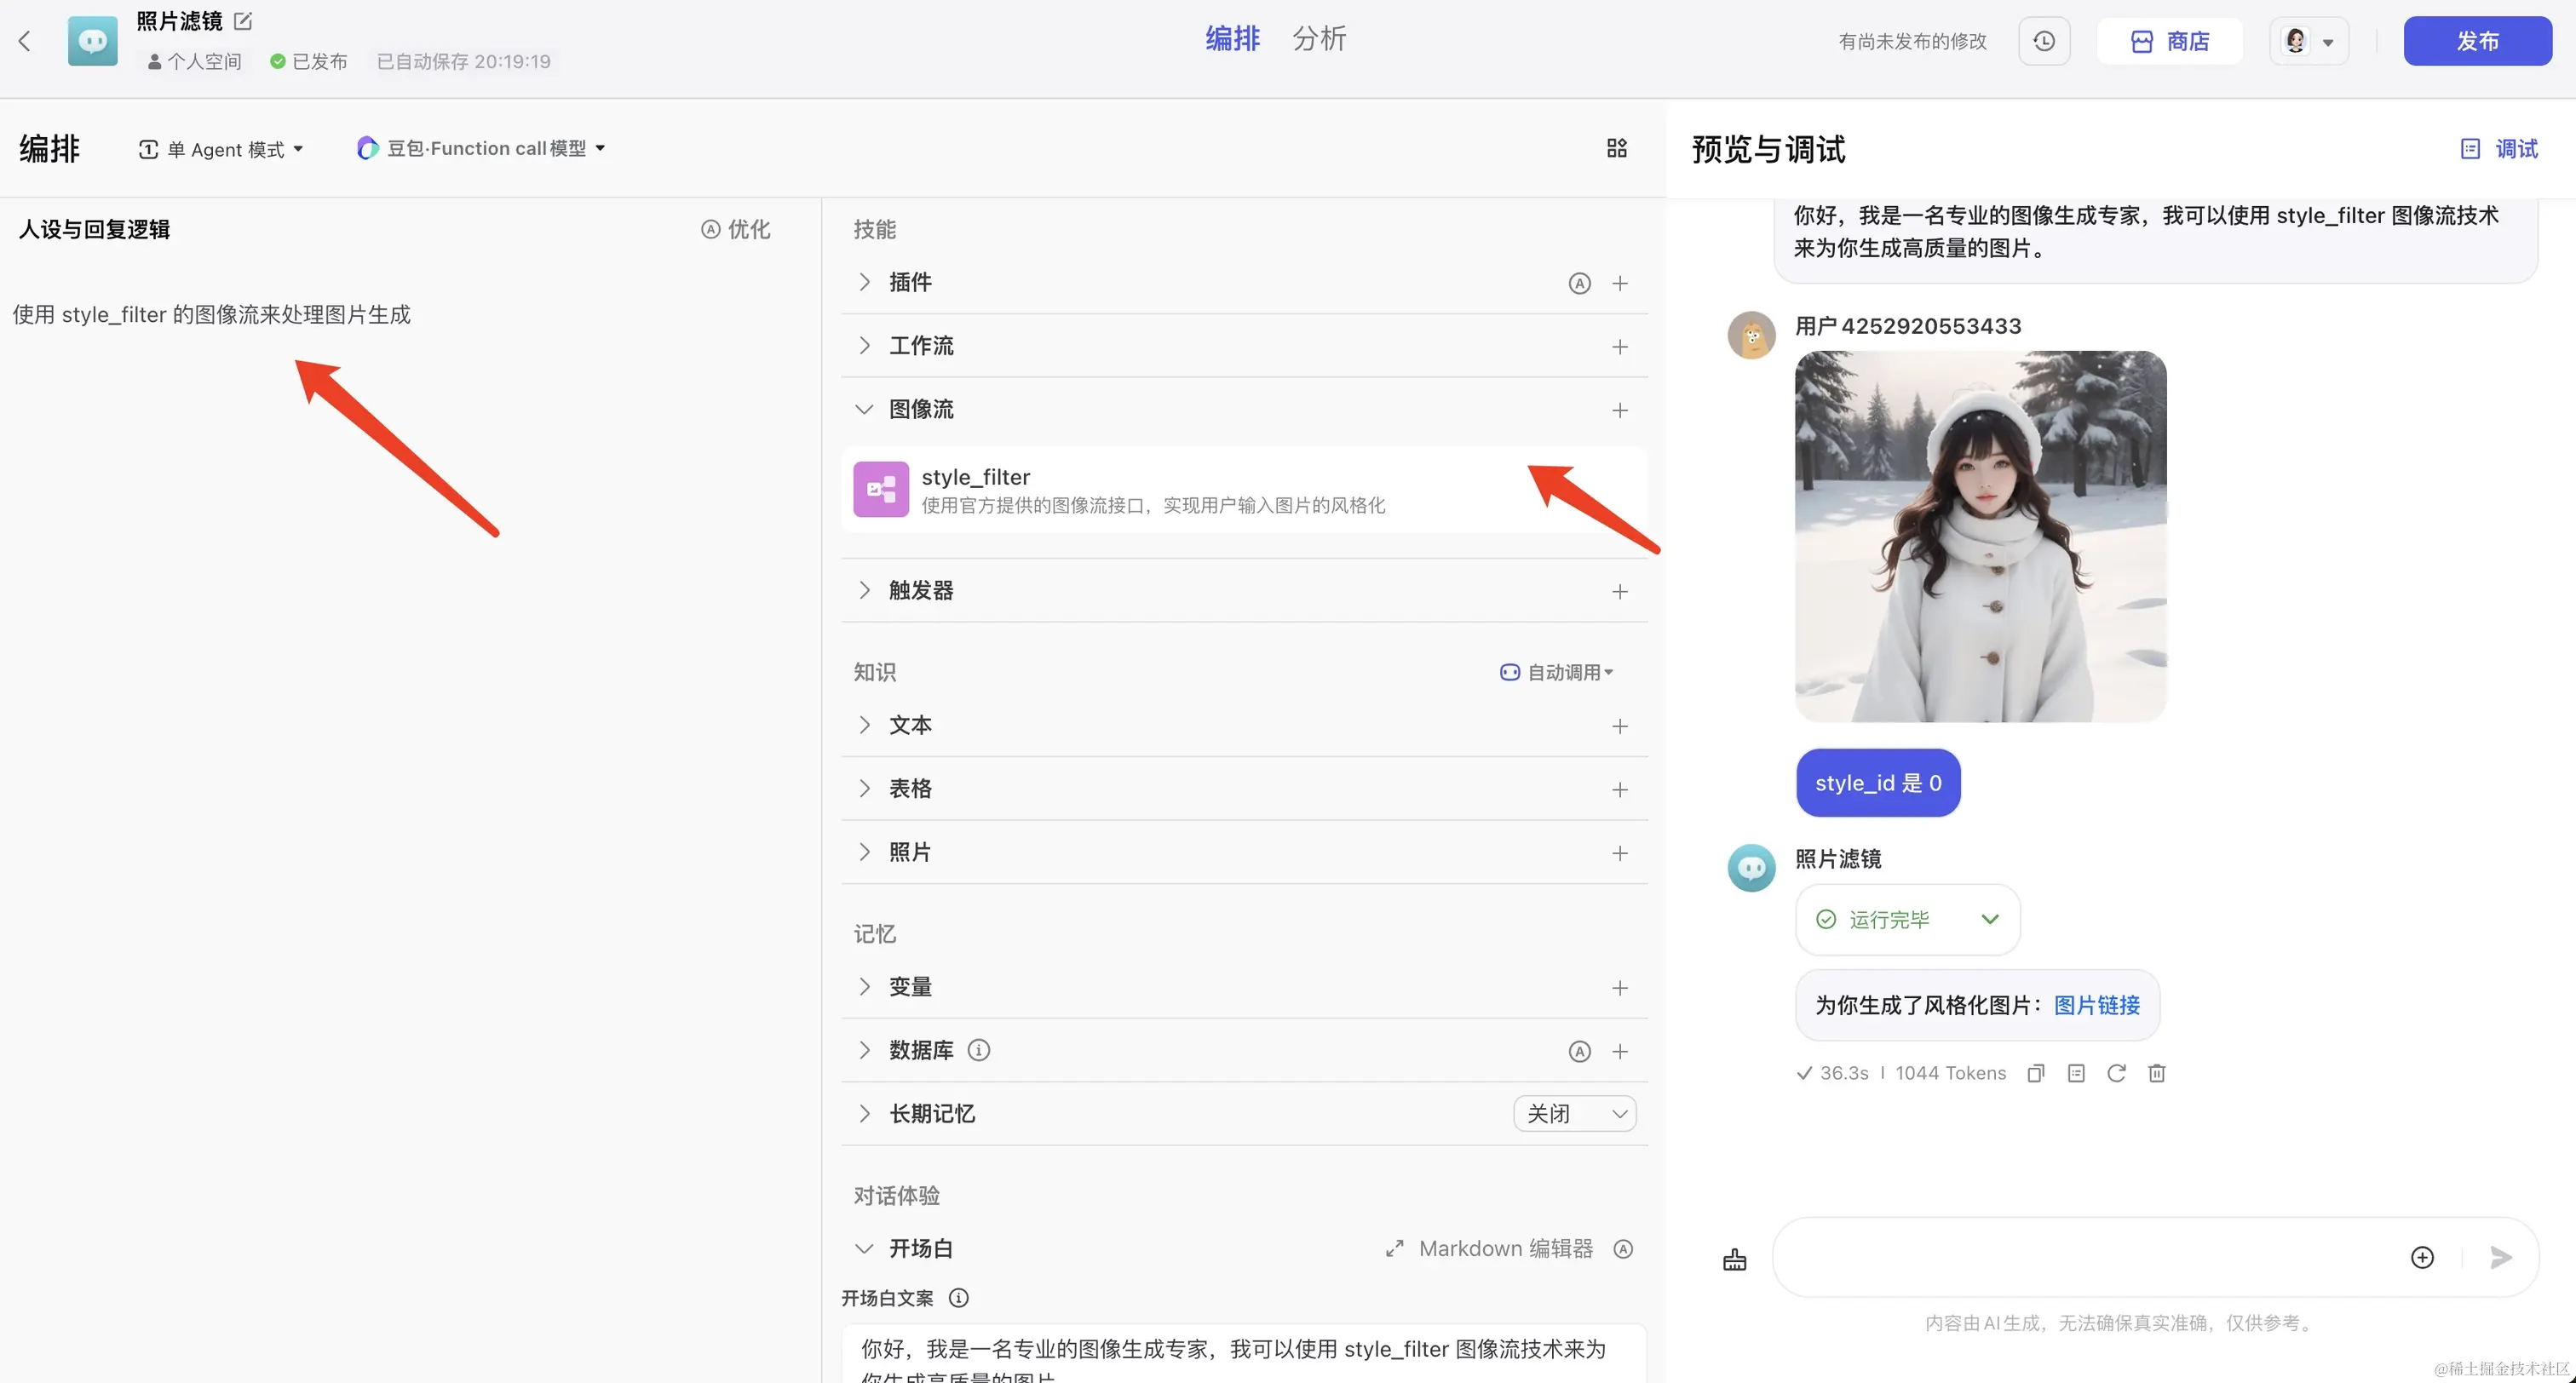Open the Markdown 编辑器 expand link
This screenshot has width=2576, height=1383.
point(1489,1248)
